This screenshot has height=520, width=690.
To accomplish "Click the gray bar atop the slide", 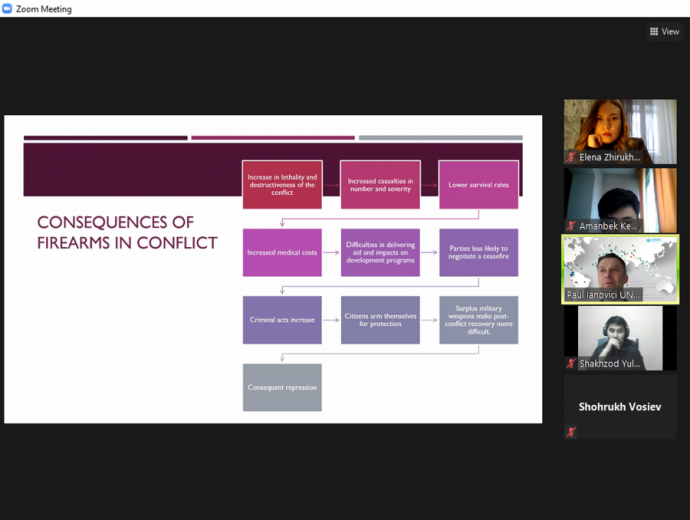I will pyautogui.click(x=440, y=138).
